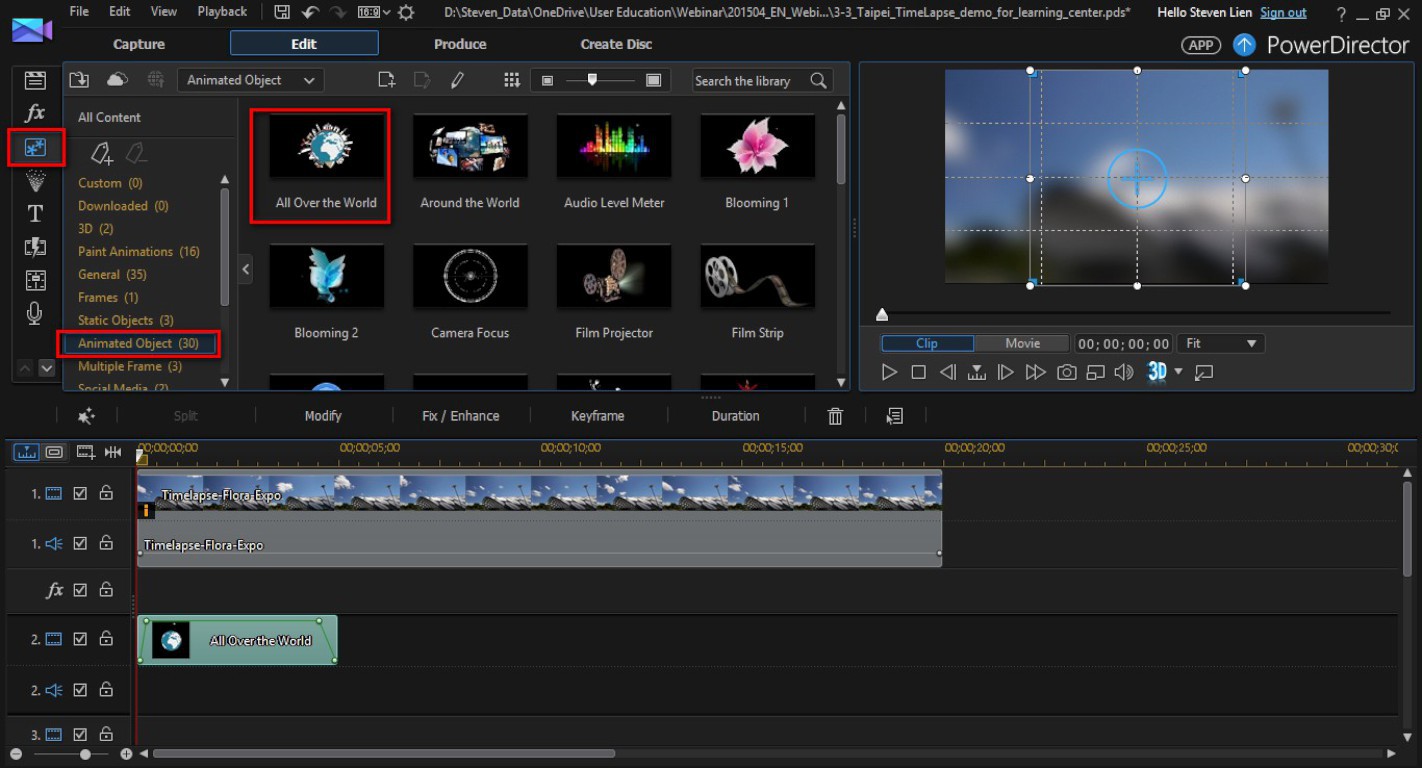
Task: Click the Magic tools wand icon
Action: tap(86, 416)
